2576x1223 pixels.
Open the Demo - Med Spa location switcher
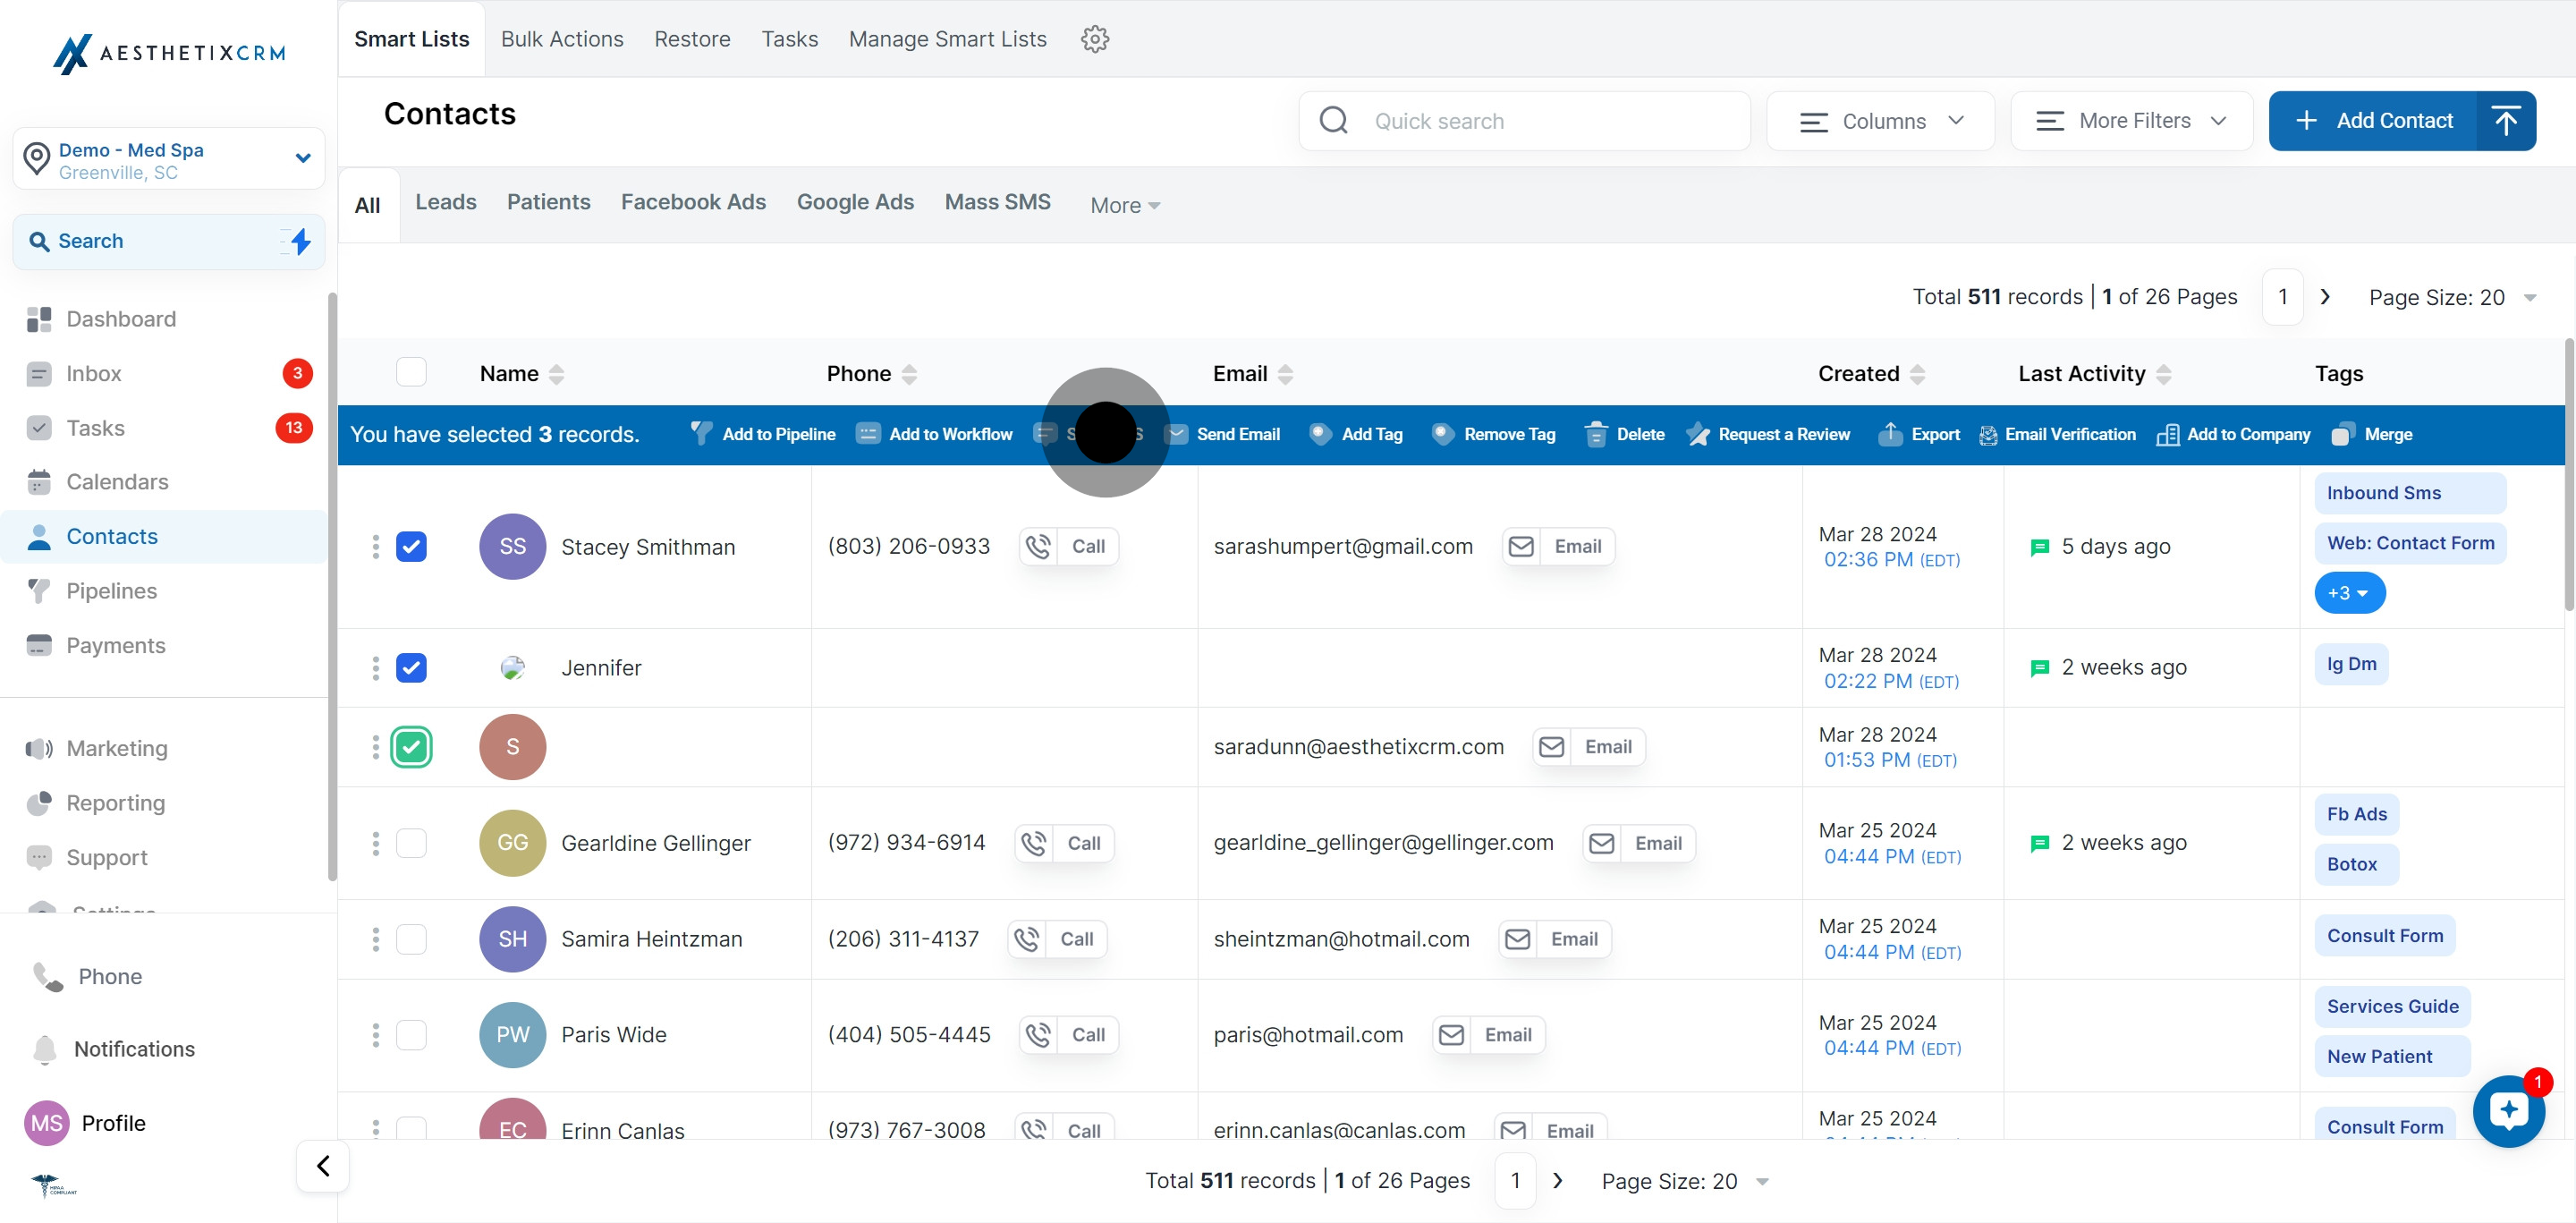coord(169,159)
